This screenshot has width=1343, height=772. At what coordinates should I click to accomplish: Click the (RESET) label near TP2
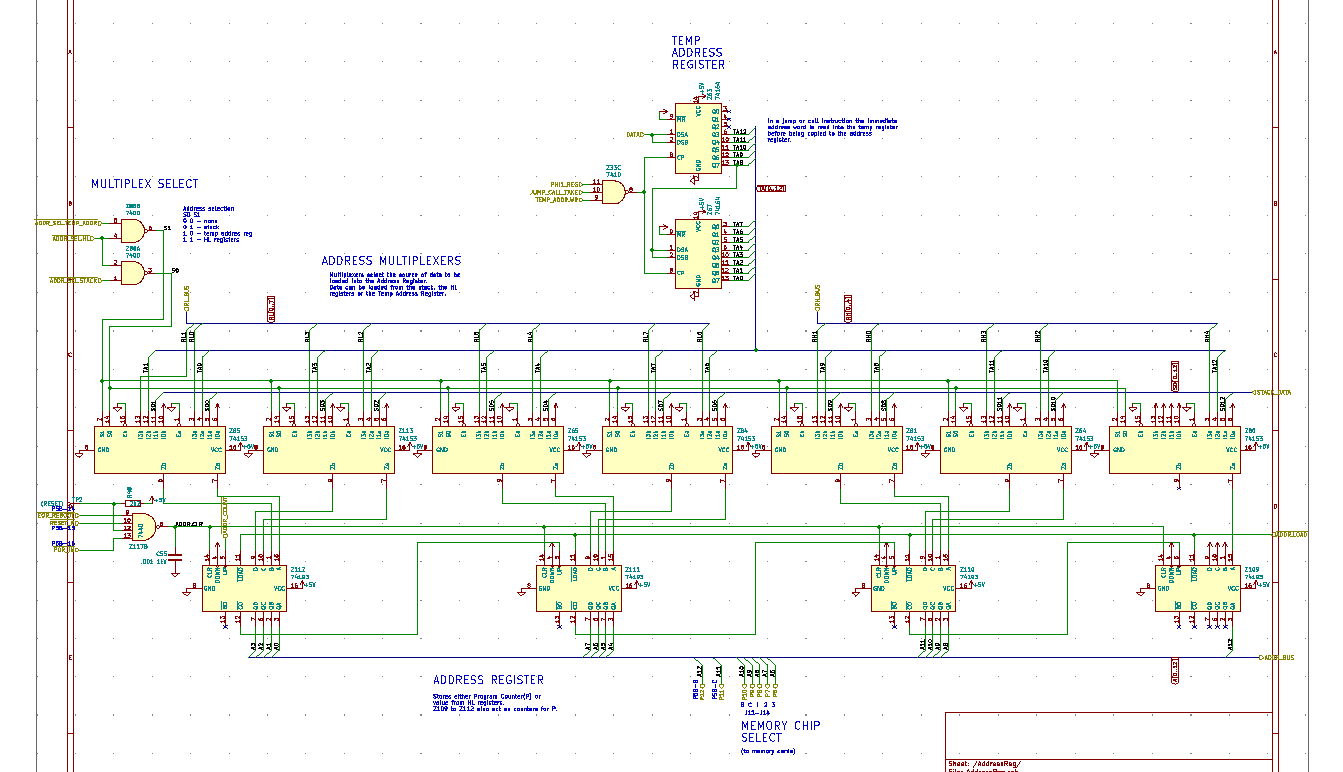pos(52,503)
